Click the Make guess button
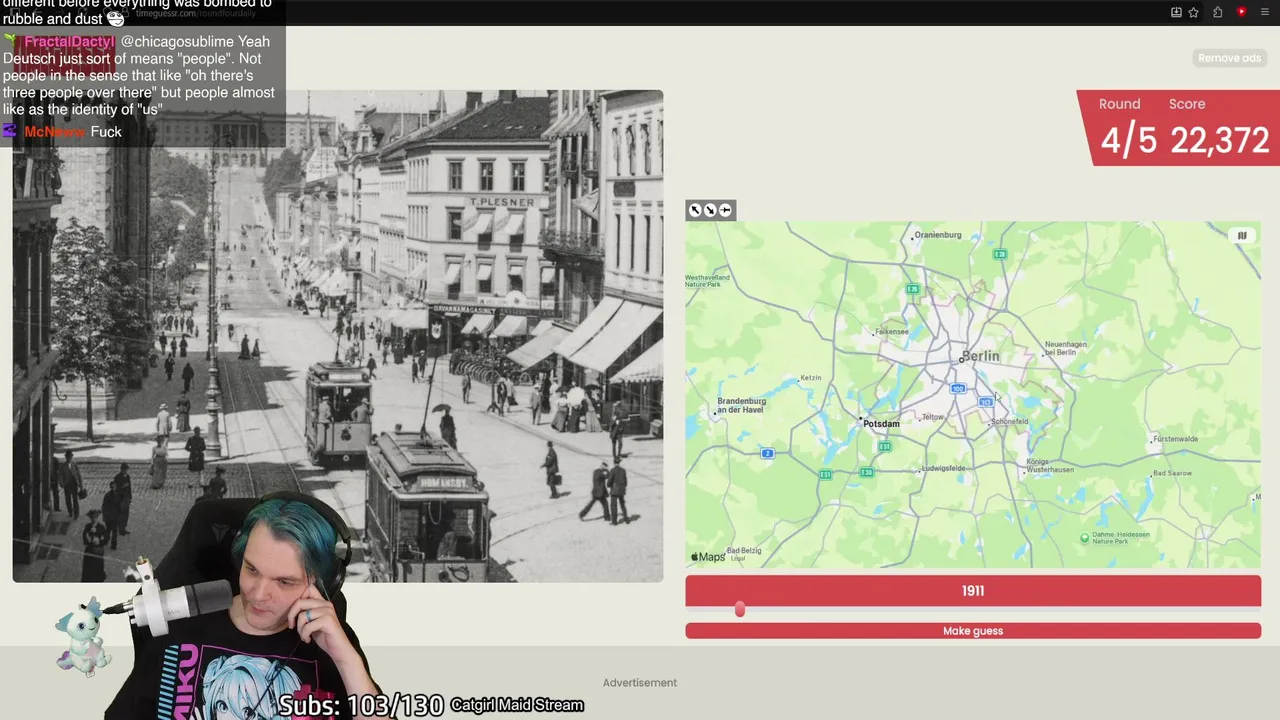This screenshot has height=720, width=1280. 973,631
